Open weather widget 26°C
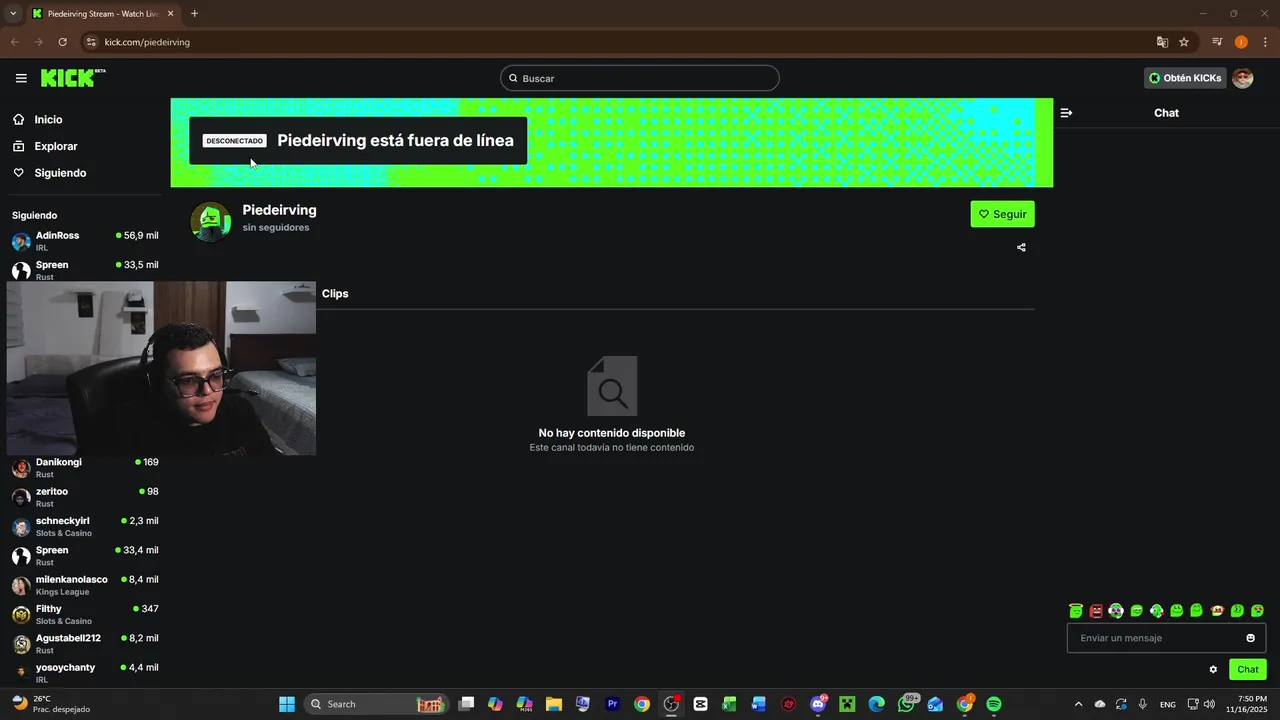1280x720 pixels. [50, 704]
